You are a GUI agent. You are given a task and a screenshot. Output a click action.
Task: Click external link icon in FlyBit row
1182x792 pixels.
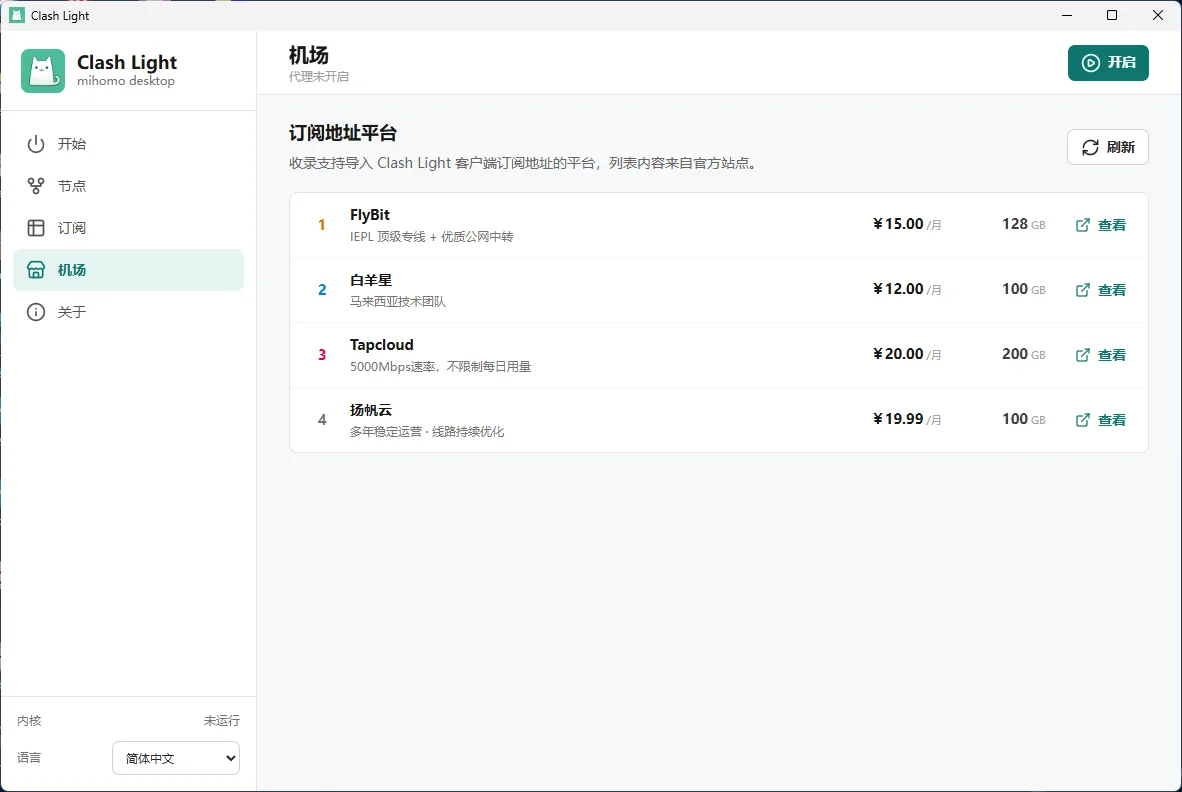[1082, 225]
